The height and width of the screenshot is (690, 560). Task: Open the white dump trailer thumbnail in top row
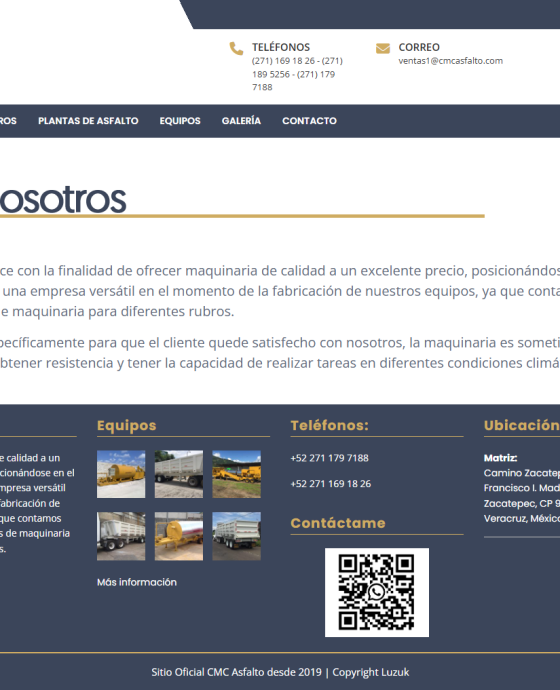pyautogui.click(x=179, y=474)
